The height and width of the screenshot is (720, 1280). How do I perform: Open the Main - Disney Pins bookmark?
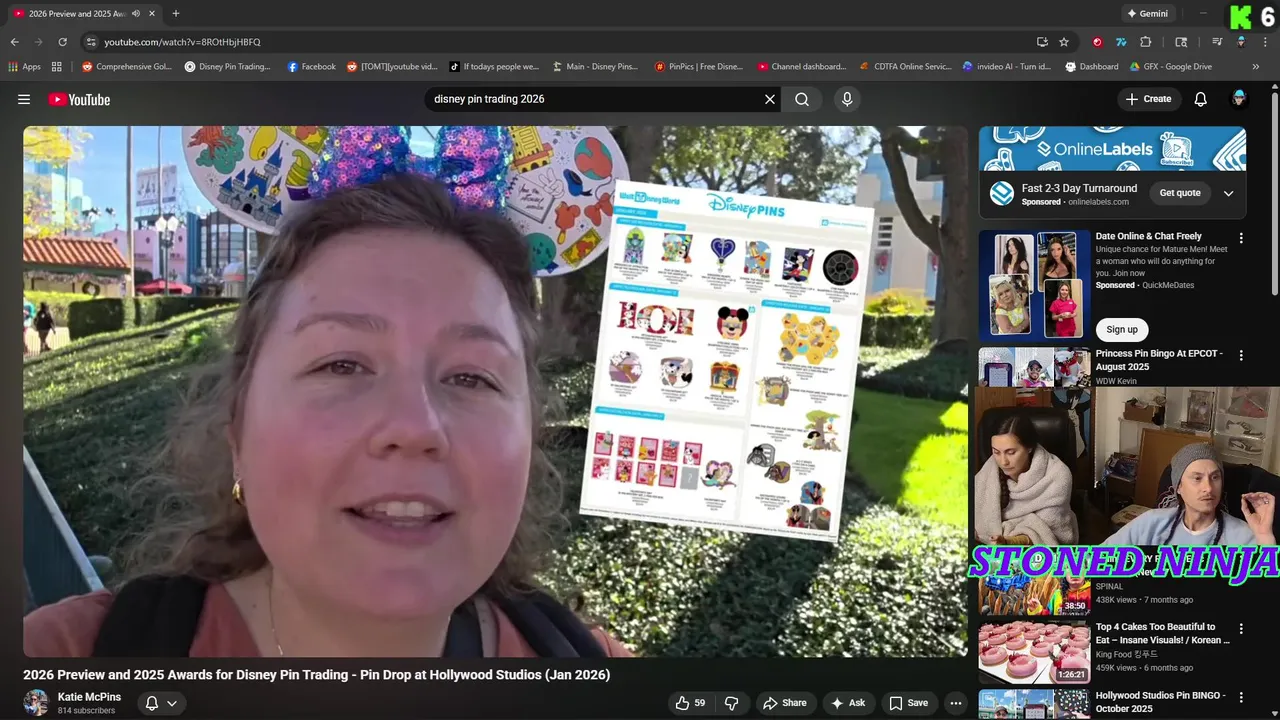595,67
